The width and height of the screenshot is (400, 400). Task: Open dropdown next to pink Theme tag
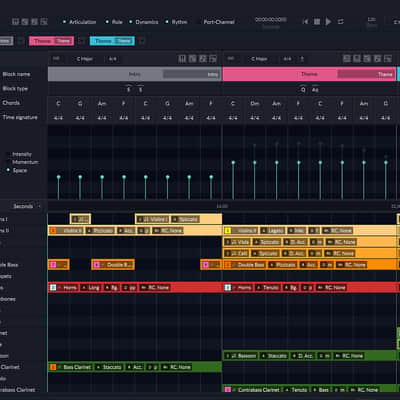pyautogui.click(x=81, y=41)
